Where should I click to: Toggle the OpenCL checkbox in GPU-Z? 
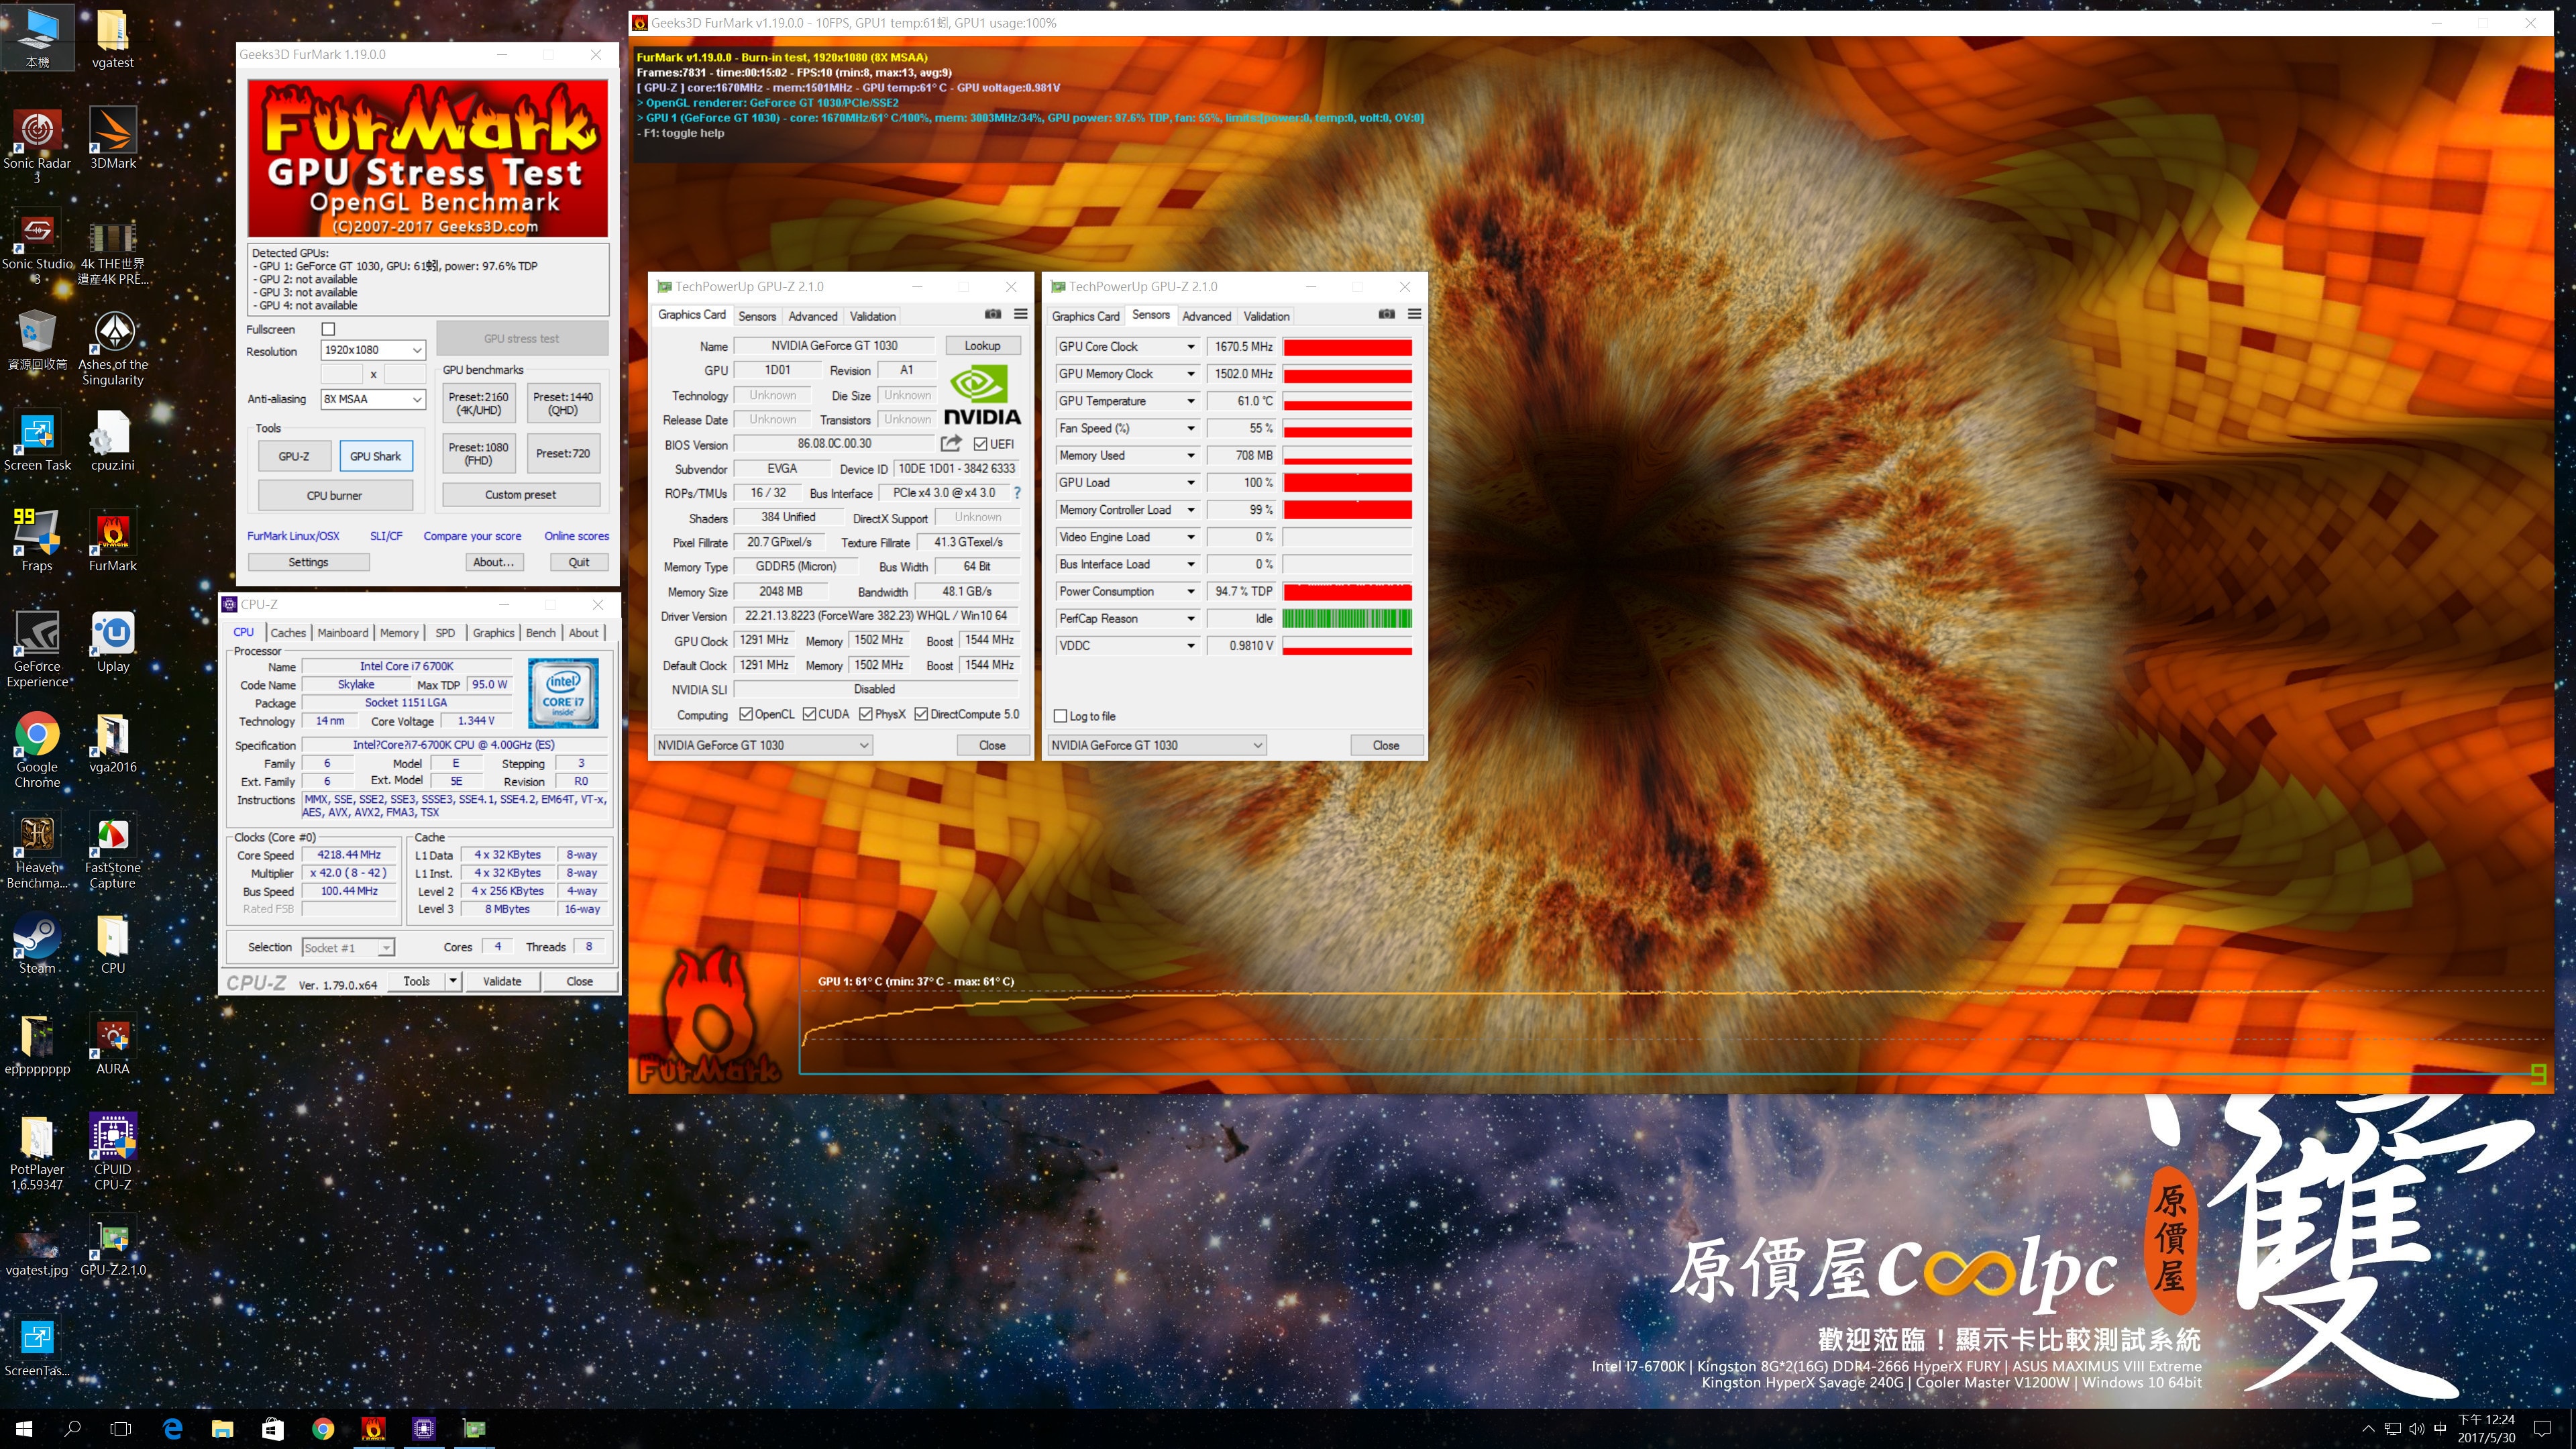746,714
